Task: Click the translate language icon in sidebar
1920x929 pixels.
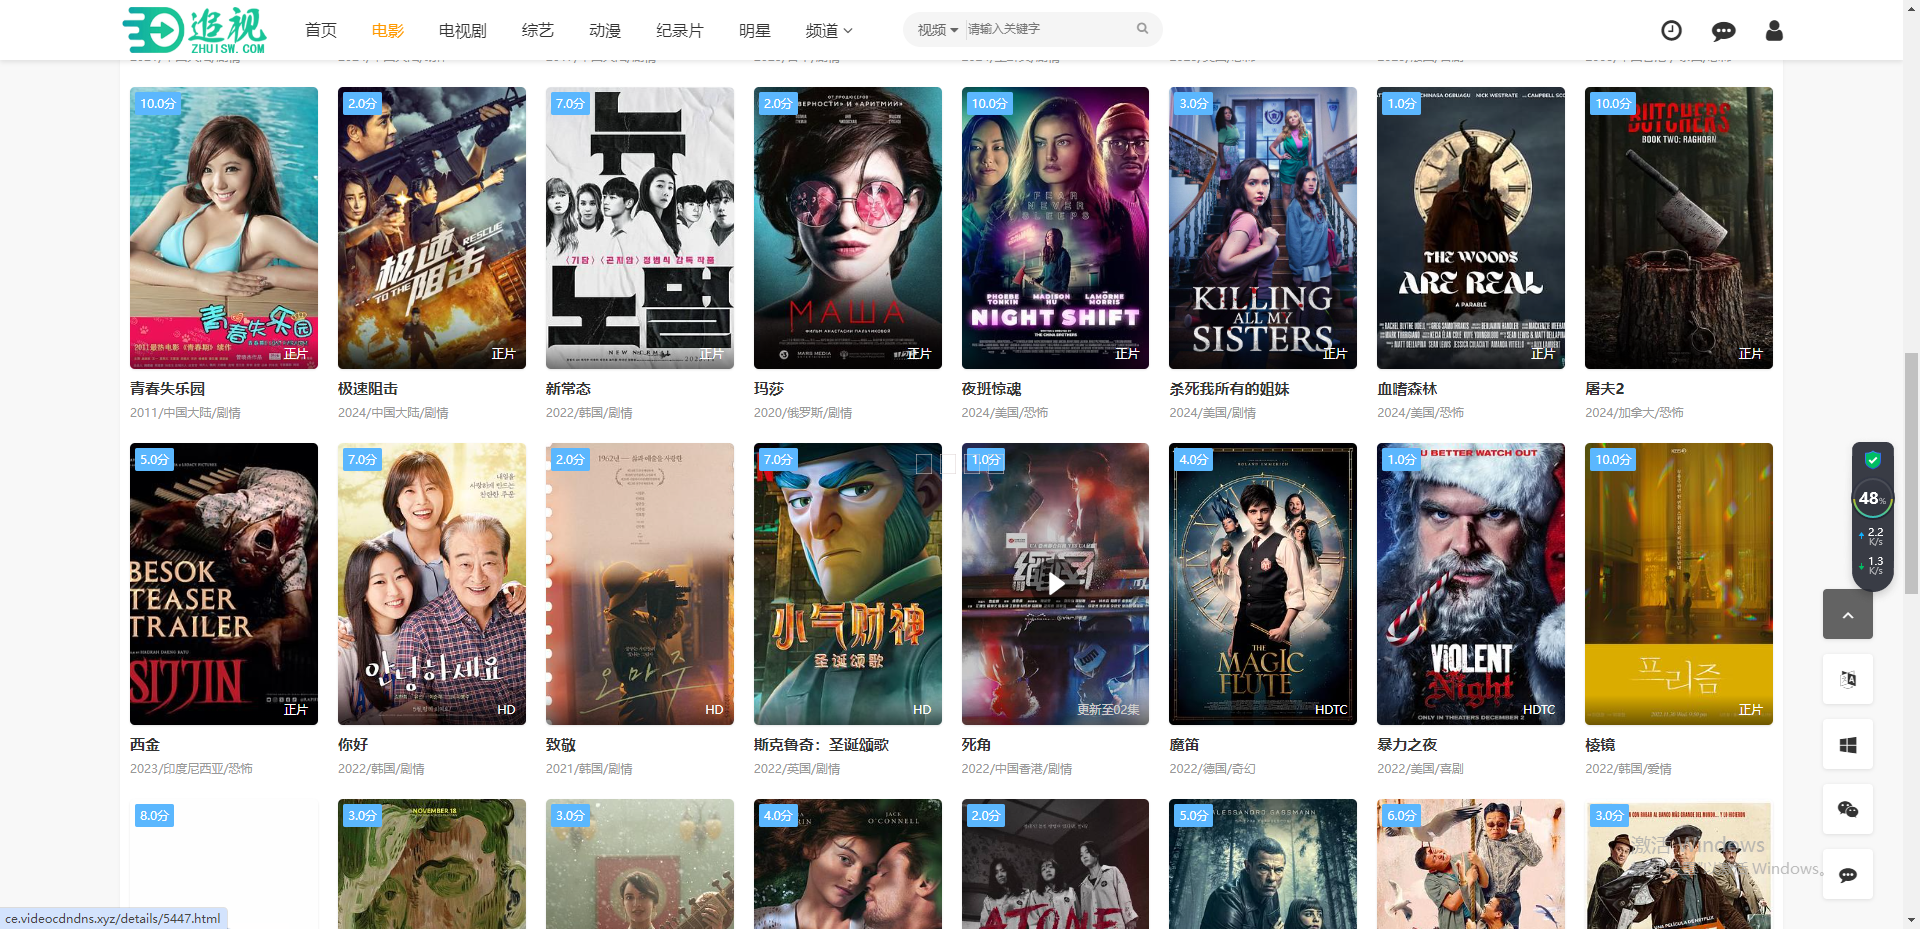Action: [1847, 679]
